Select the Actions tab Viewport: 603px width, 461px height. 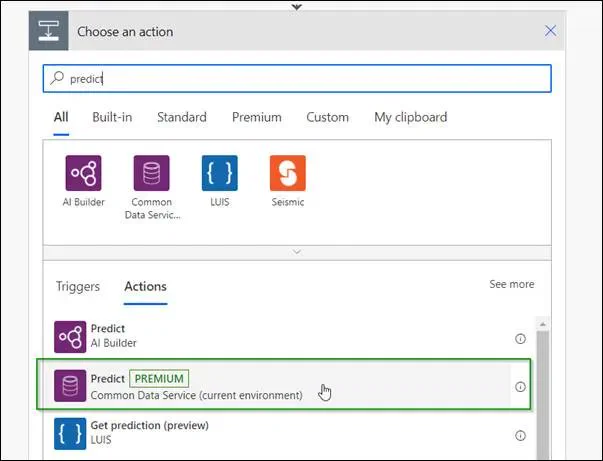point(145,286)
